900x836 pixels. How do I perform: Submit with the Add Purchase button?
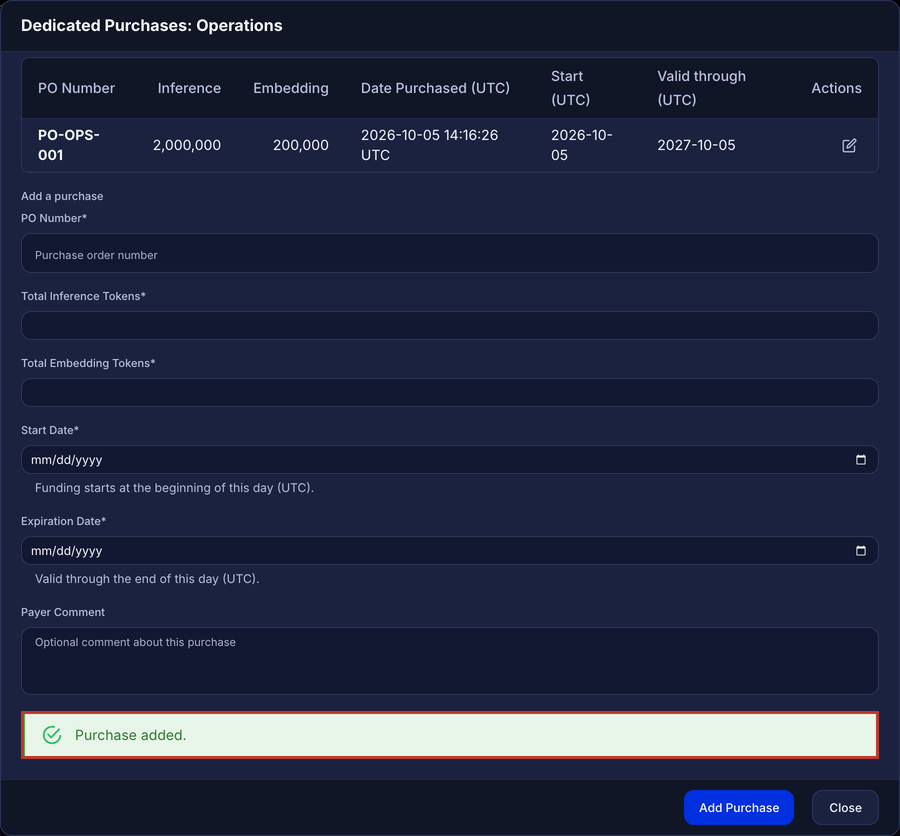(739, 807)
